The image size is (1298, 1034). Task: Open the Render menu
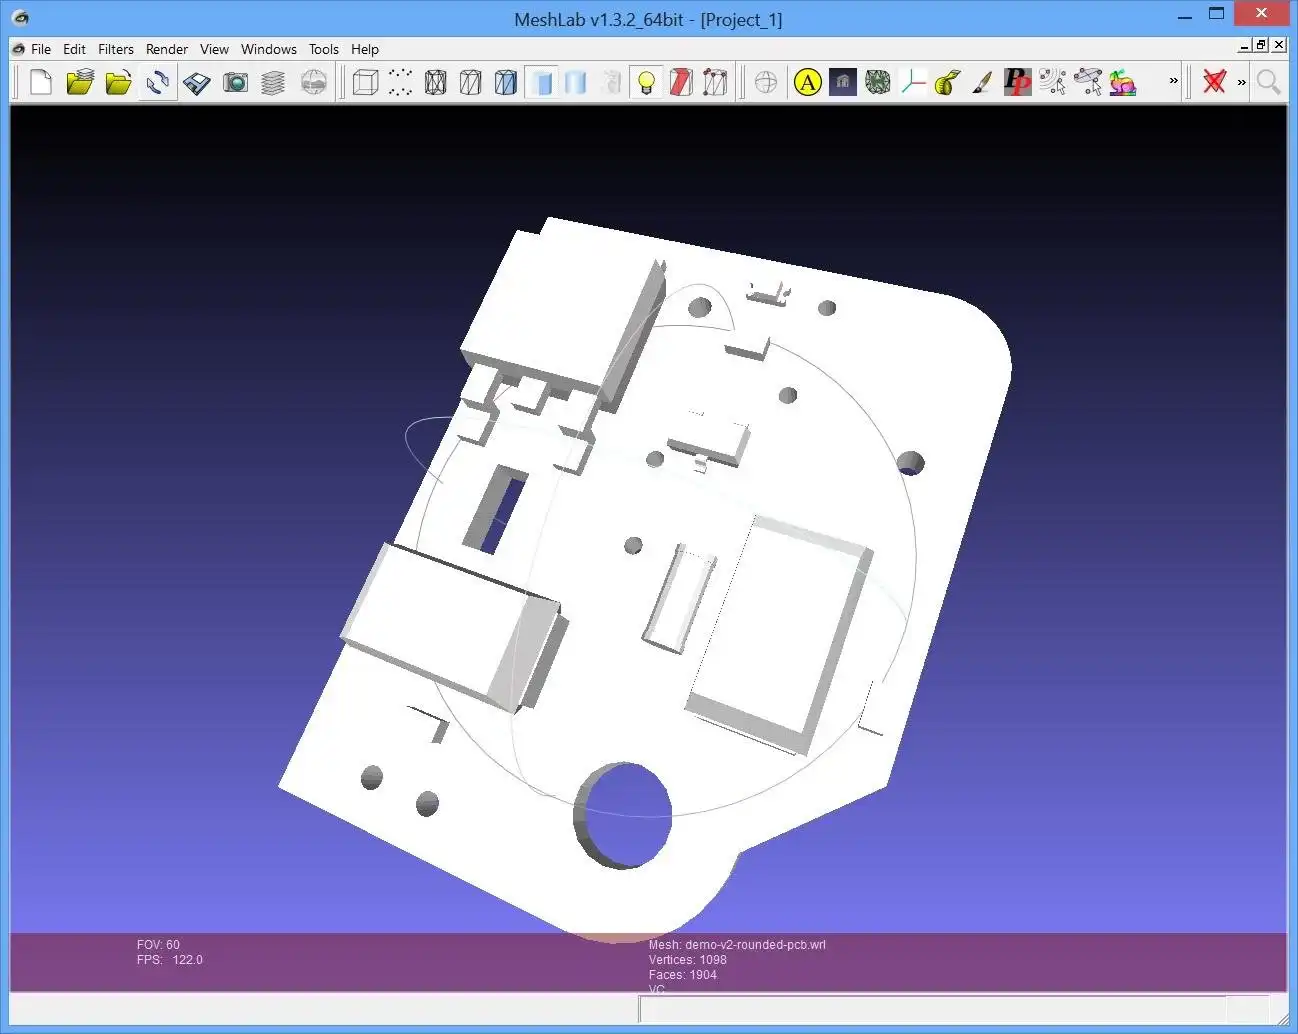coord(167,49)
